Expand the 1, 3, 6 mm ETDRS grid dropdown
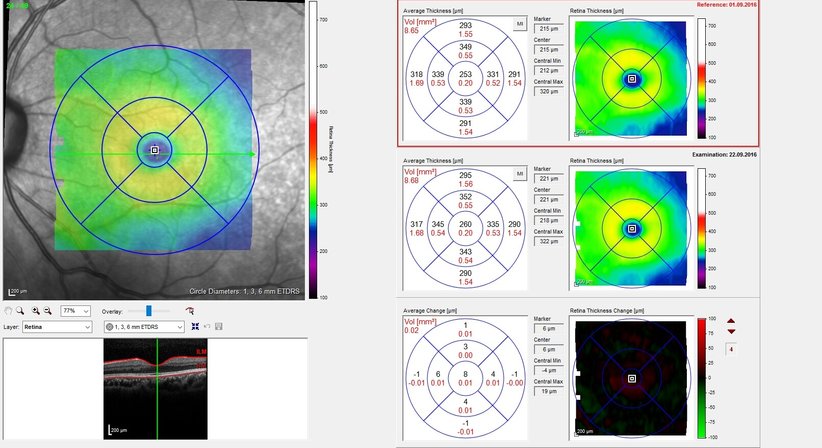 pos(144,327)
